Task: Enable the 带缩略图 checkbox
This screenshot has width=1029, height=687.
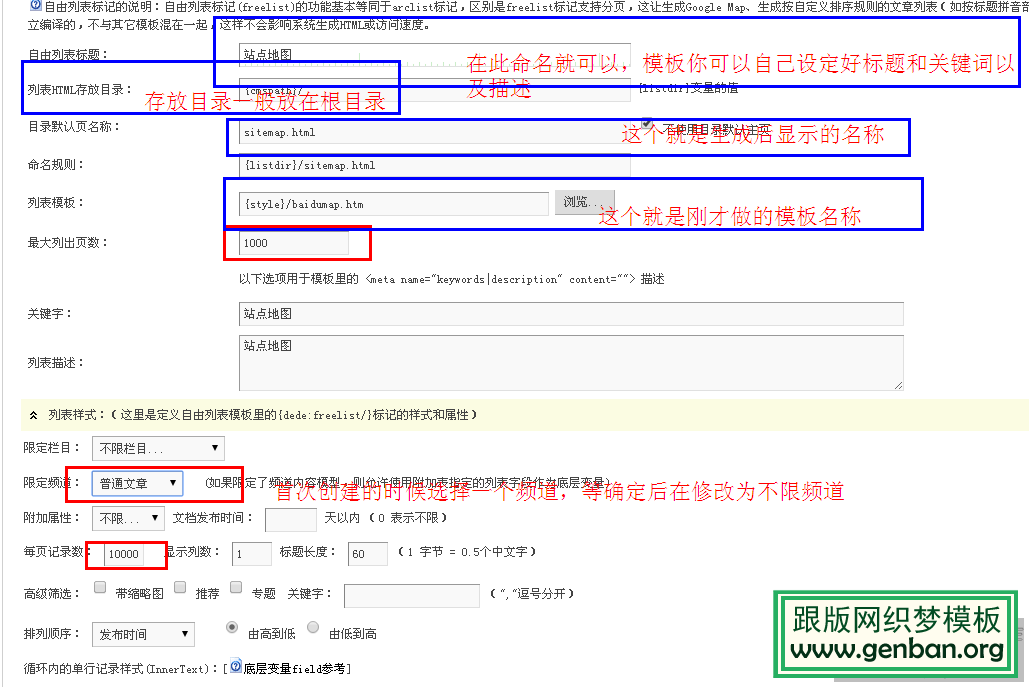Action: point(100,587)
